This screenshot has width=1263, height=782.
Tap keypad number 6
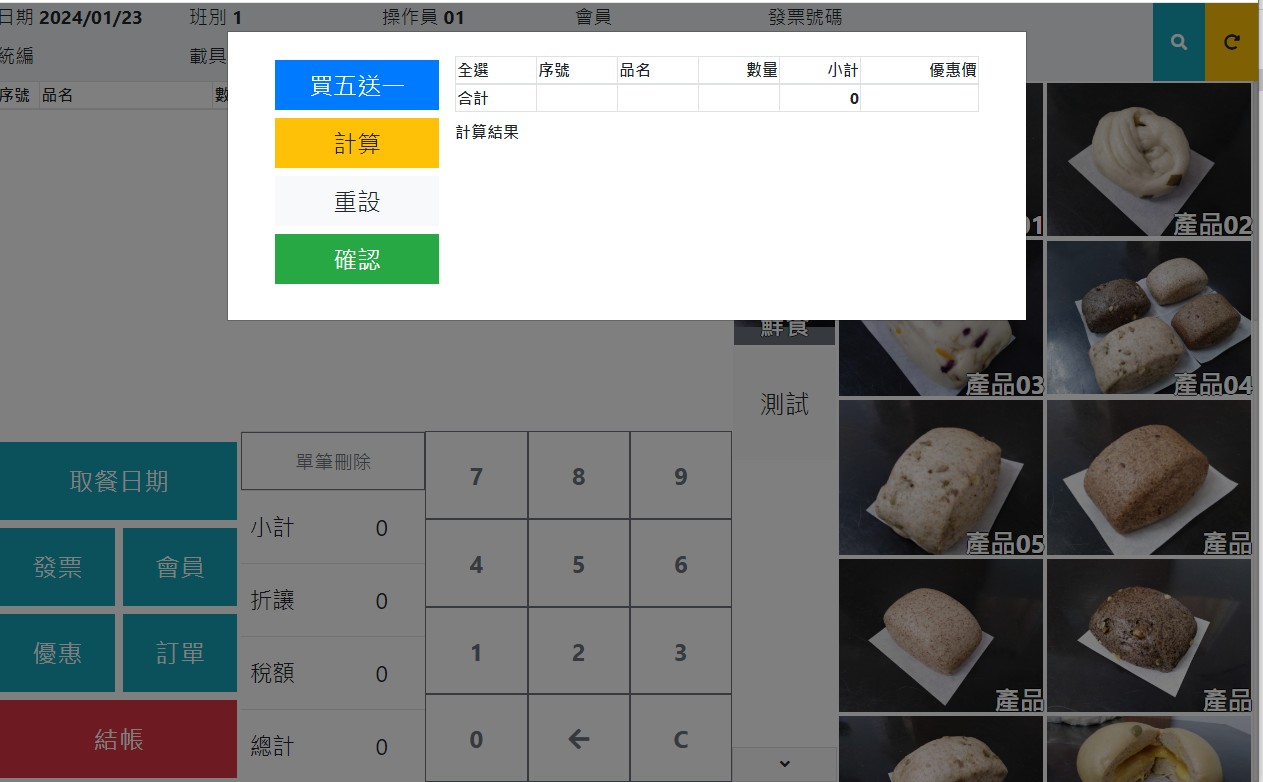pos(680,564)
